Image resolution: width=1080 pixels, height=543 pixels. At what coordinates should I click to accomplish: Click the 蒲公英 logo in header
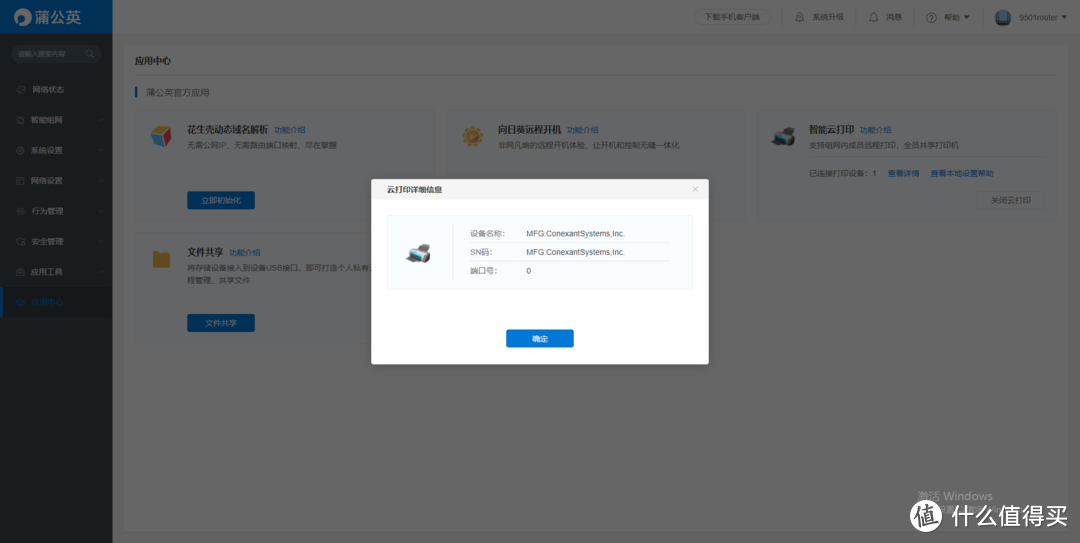coord(48,17)
